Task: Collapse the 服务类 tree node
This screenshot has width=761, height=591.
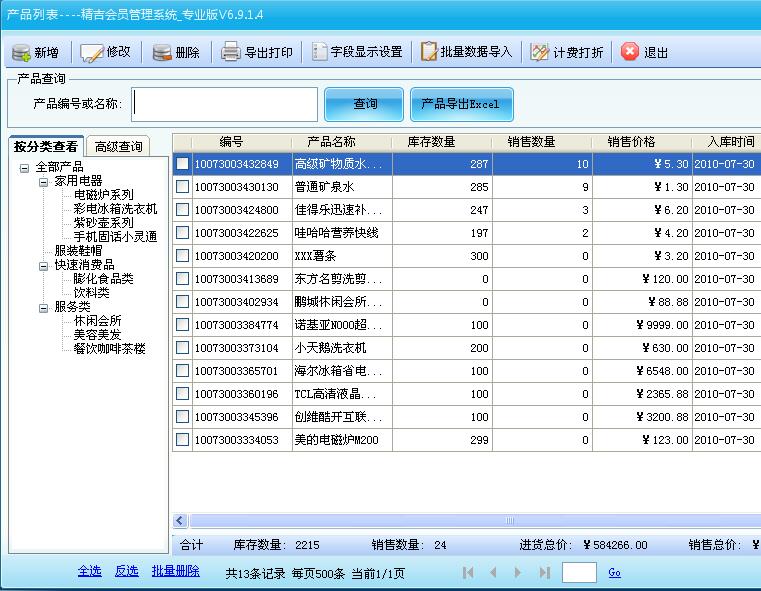Action: [x=43, y=308]
